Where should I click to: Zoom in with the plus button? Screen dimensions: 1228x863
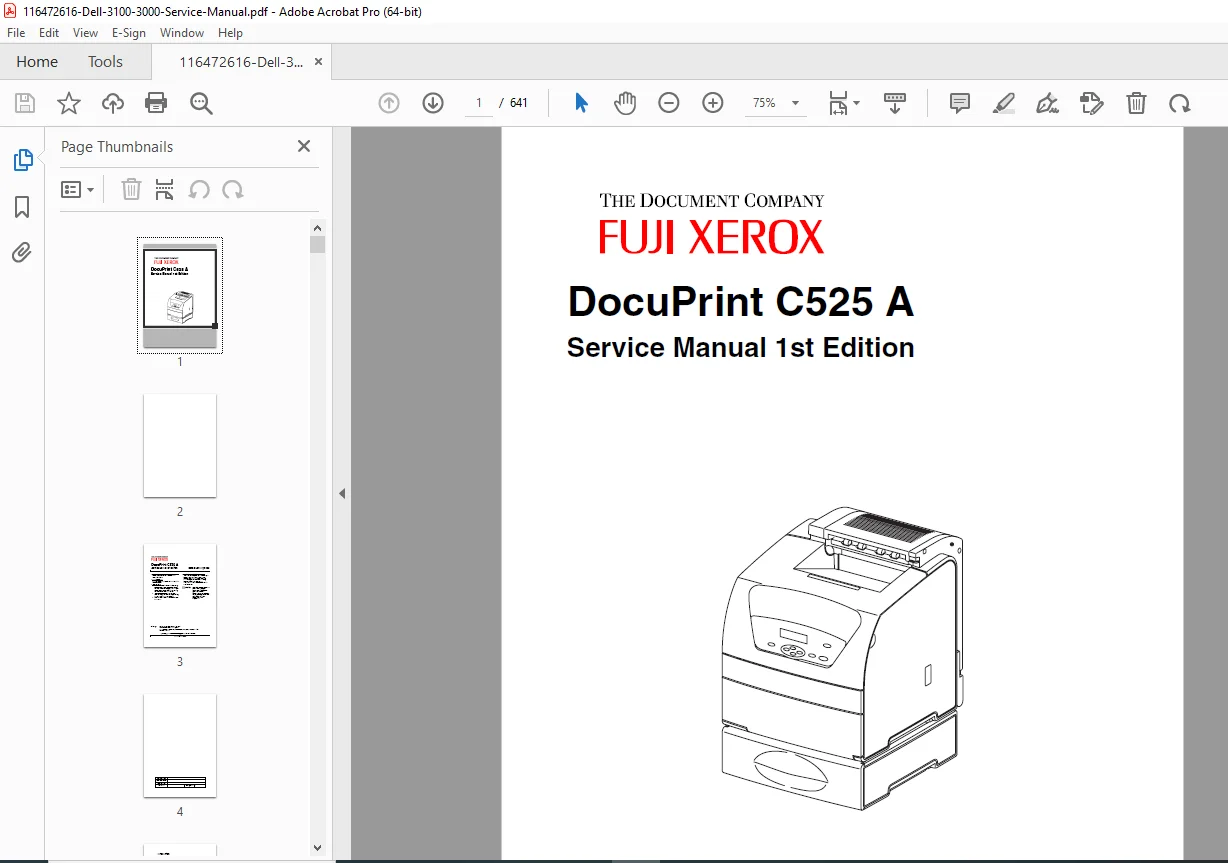pos(713,103)
